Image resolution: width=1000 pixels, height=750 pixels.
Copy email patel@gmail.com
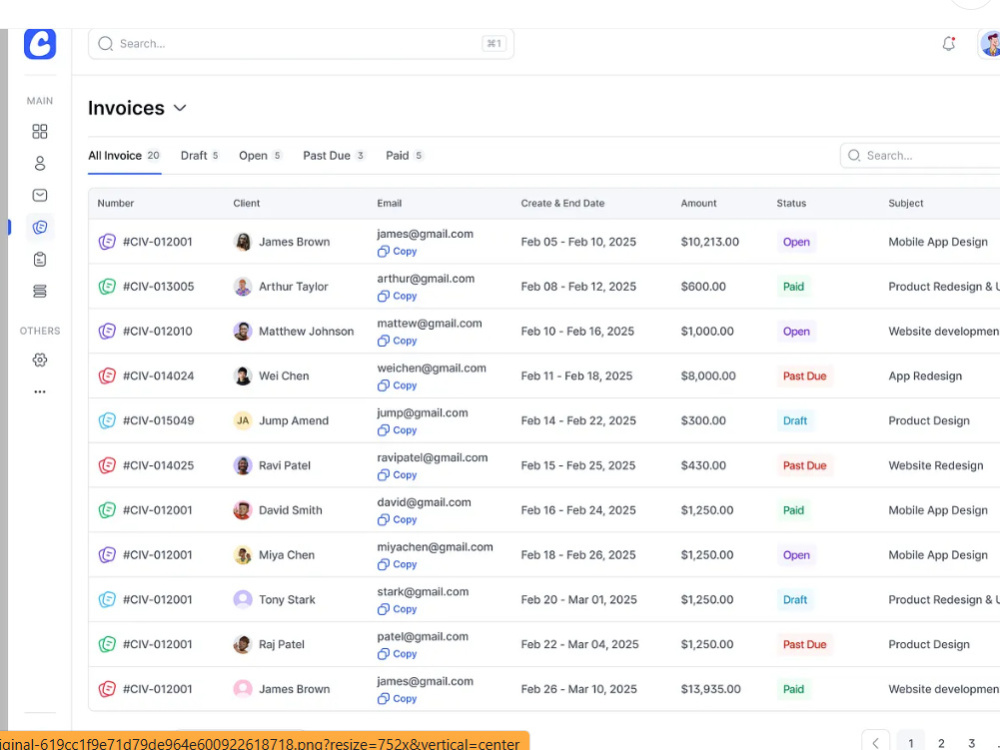click(397, 654)
